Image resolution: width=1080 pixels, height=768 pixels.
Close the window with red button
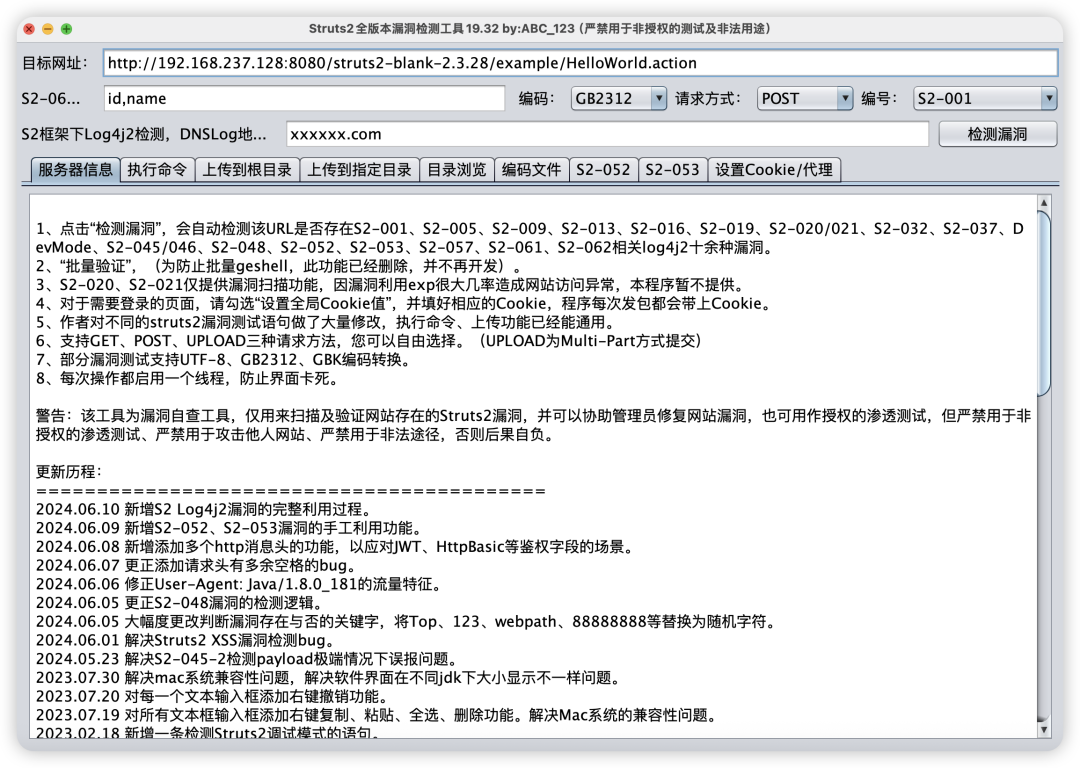point(29,28)
